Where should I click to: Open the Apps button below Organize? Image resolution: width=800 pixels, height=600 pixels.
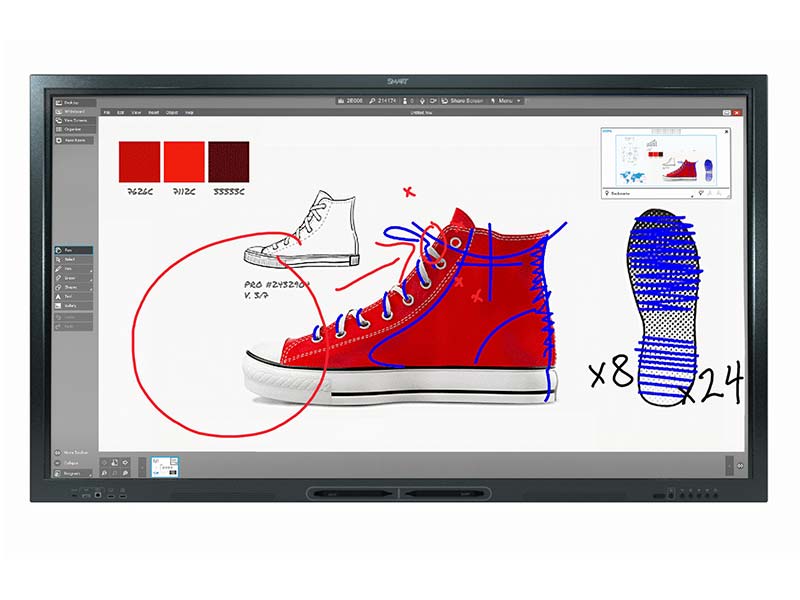(x=74, y=140)
